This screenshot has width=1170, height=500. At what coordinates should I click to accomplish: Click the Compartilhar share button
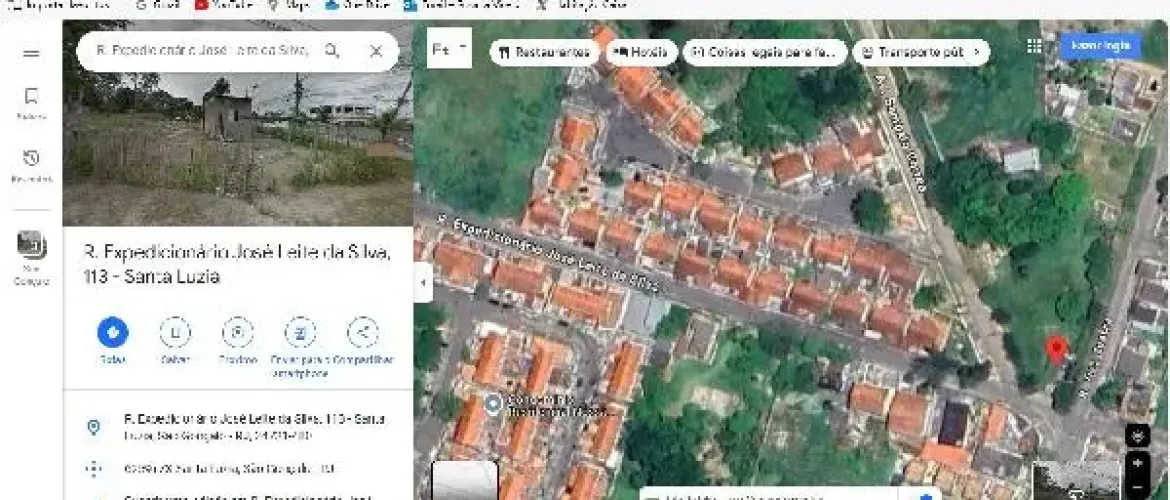[362, 333]
